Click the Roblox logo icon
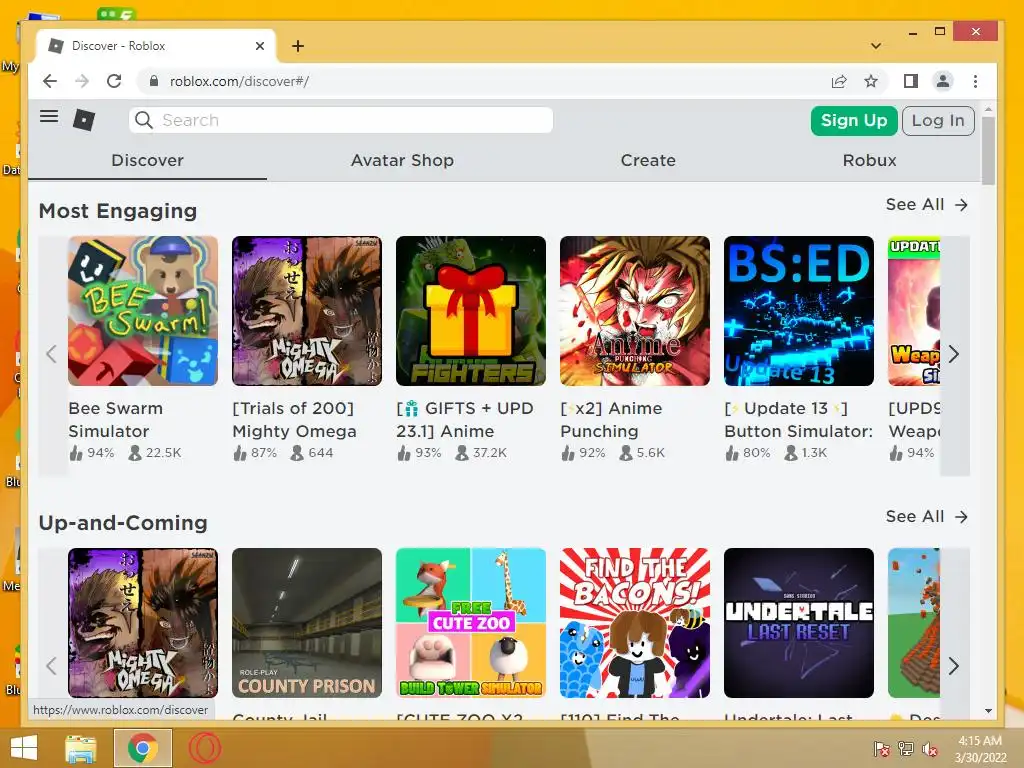The image size is (1024, 768). (84, 120)
